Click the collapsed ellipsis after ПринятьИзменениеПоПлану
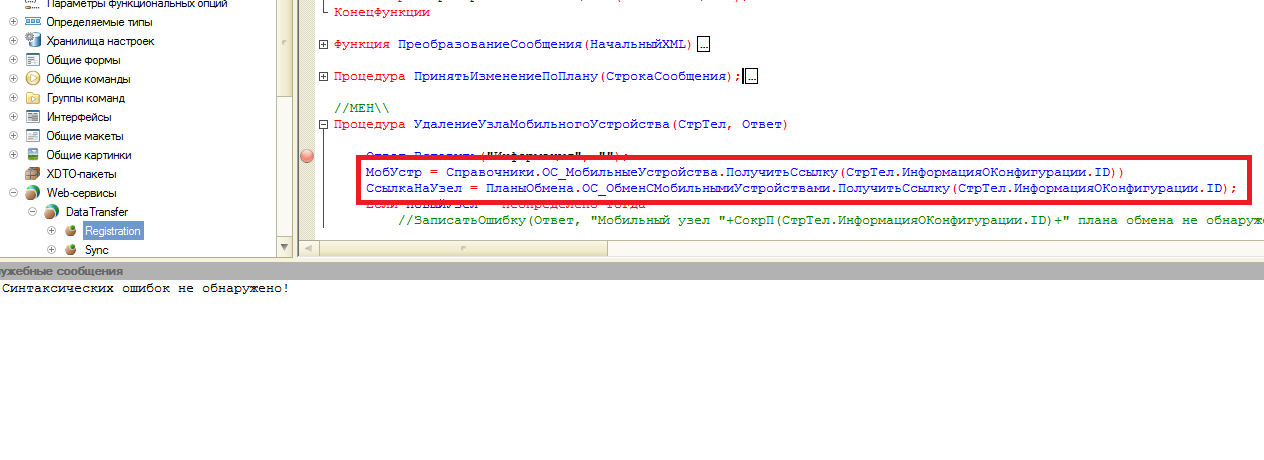 click(x=752, y=77)
